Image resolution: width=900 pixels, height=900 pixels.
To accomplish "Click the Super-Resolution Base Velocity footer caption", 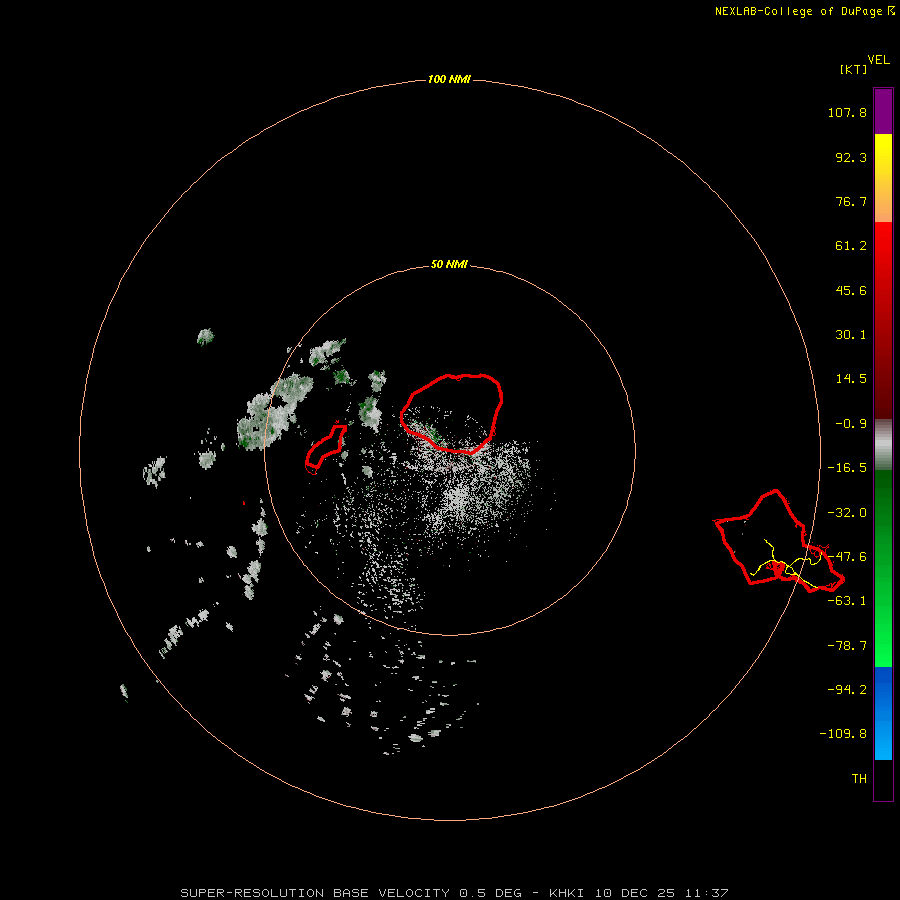I will tap(454, 893).
